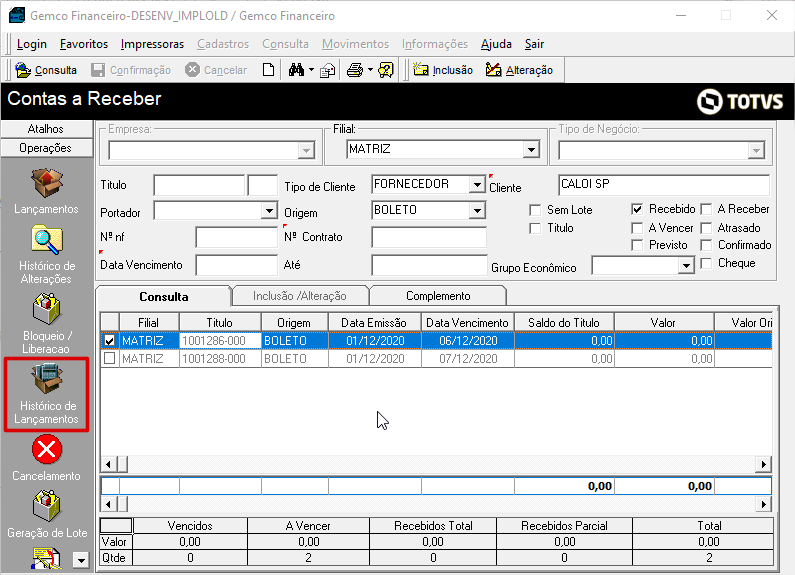Click the Alteração toolbar button
Viewport: 795px width, 575px height.
pos(519,70)
